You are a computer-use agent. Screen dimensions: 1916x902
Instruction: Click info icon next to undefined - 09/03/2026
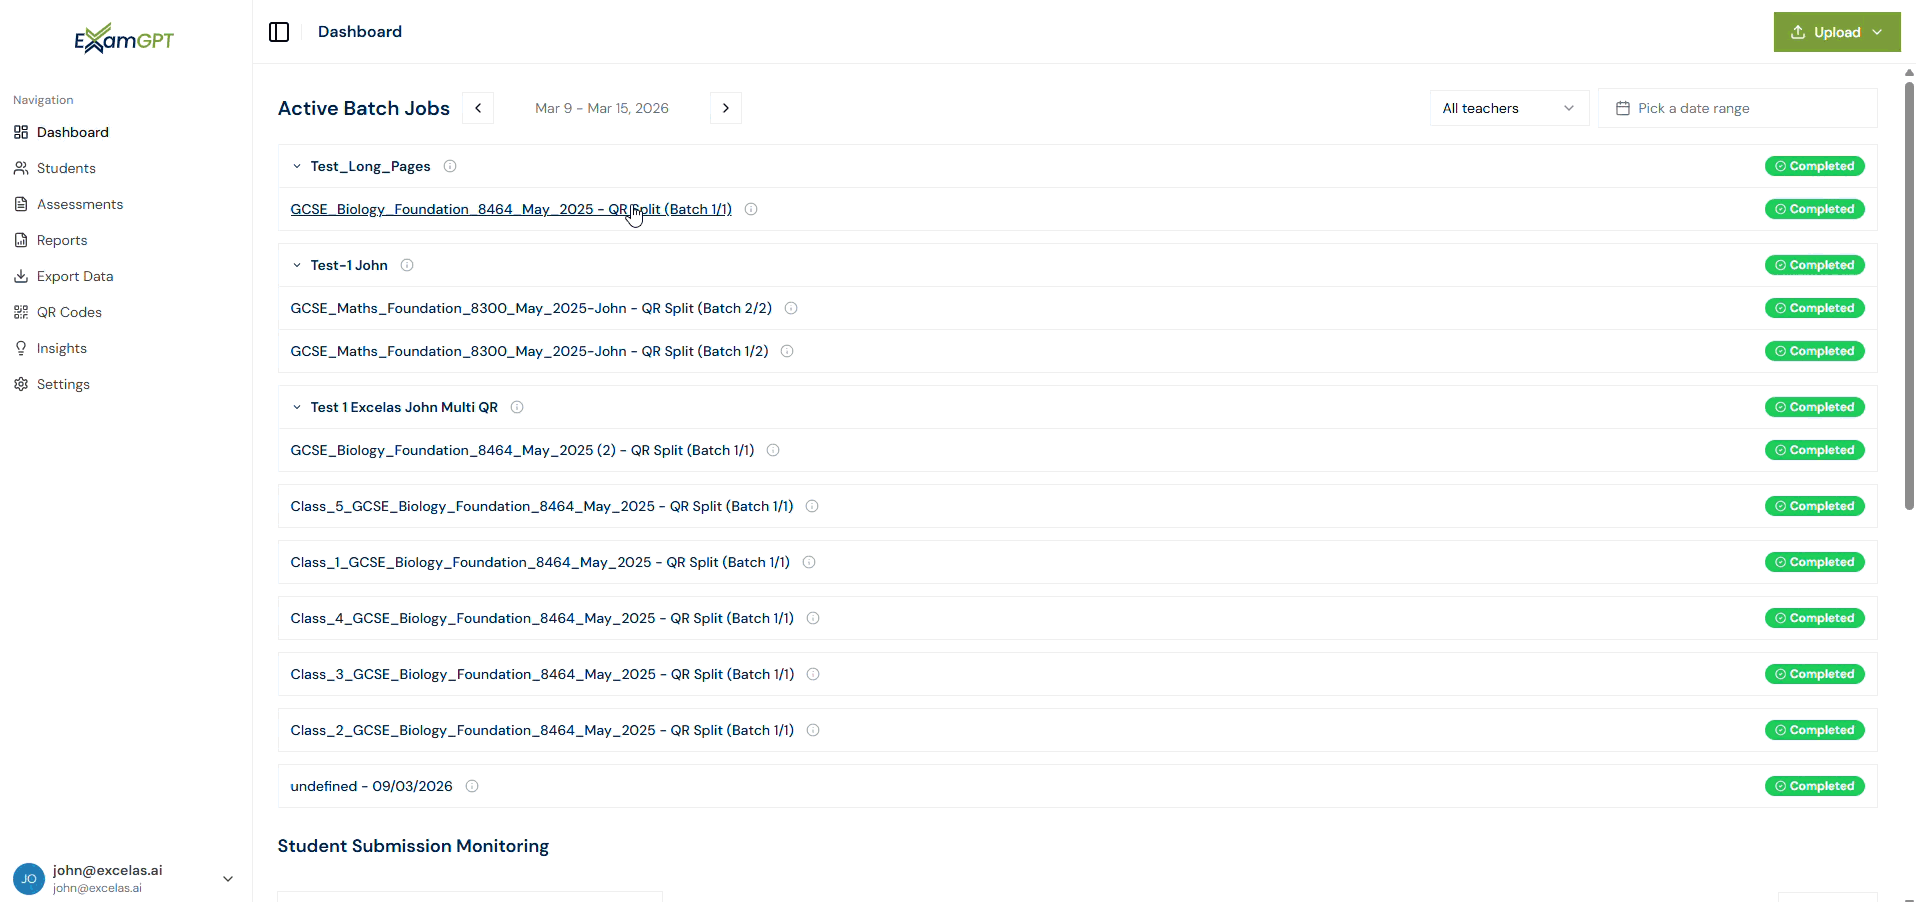tap(472, 786)
